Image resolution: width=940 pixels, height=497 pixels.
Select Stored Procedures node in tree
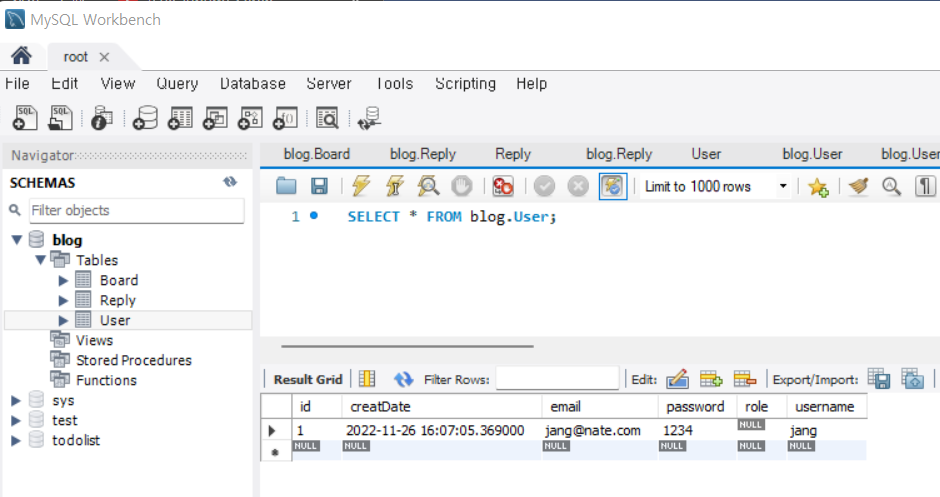point(134,360)
